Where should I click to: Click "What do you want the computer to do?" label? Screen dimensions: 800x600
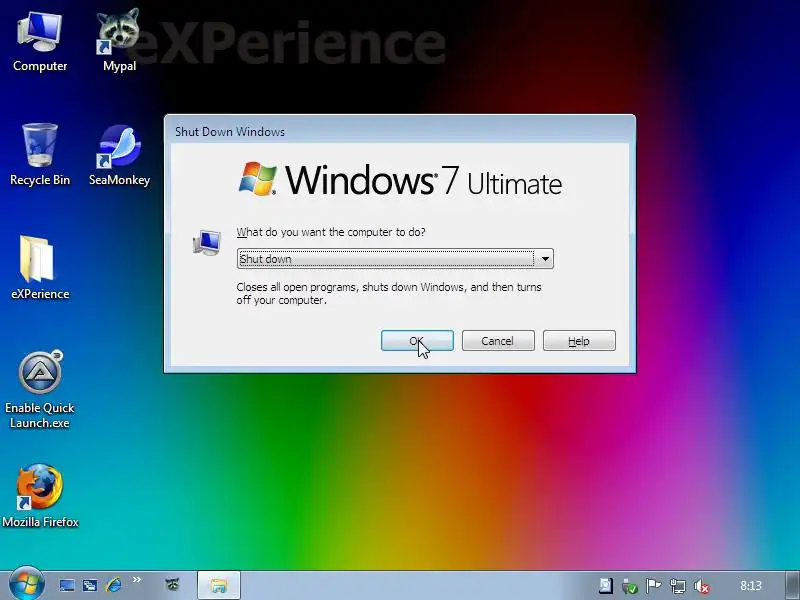(x=331, y=232)
